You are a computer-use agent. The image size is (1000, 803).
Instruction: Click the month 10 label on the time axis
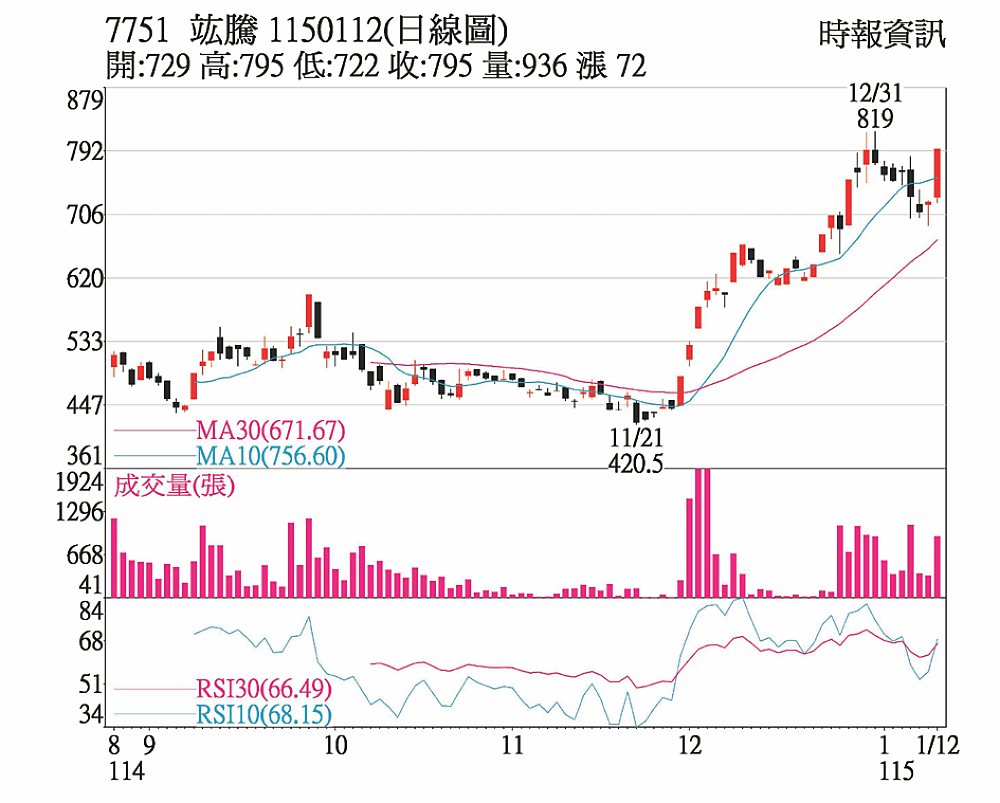click(336, 745)
